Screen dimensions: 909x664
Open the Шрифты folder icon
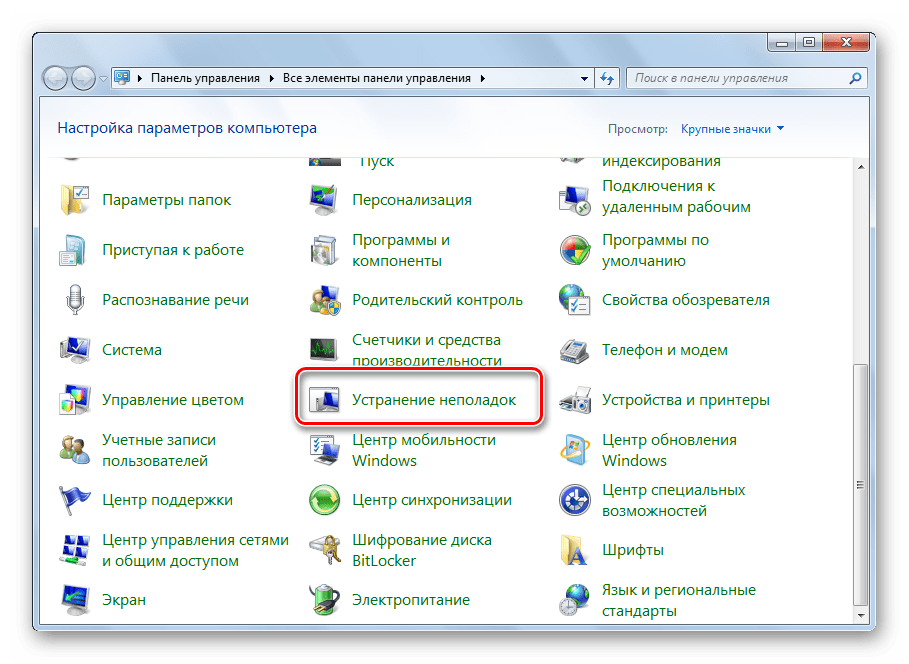click(575, 550)
